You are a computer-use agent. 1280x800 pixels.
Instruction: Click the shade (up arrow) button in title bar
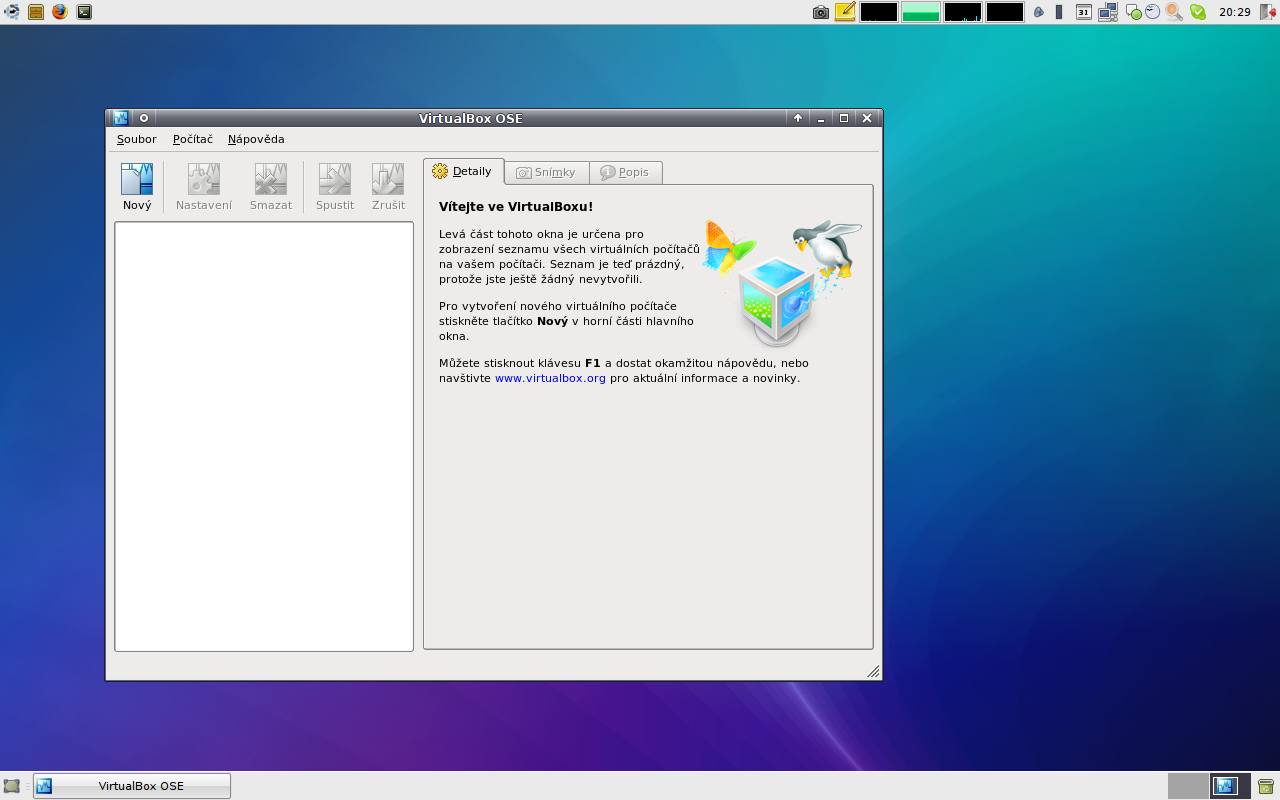(x=798, y=118)
